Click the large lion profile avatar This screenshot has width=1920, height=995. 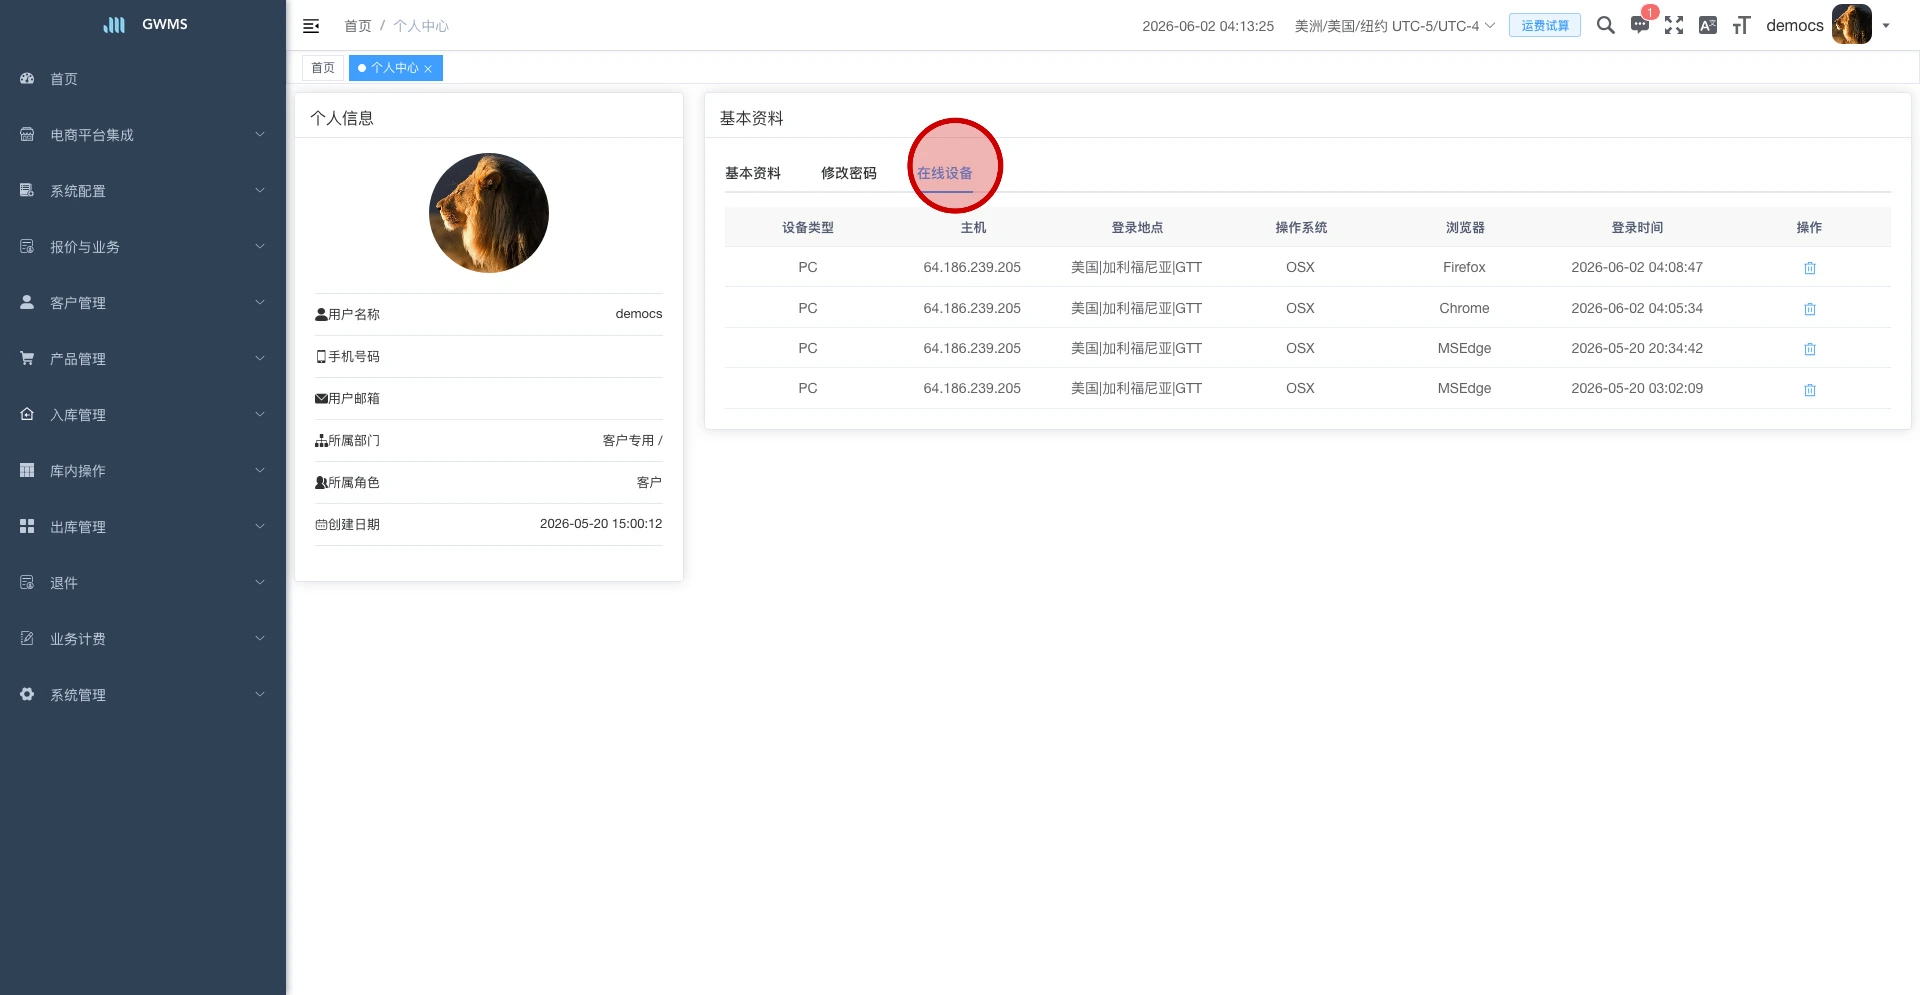click(x=489, y=213)
